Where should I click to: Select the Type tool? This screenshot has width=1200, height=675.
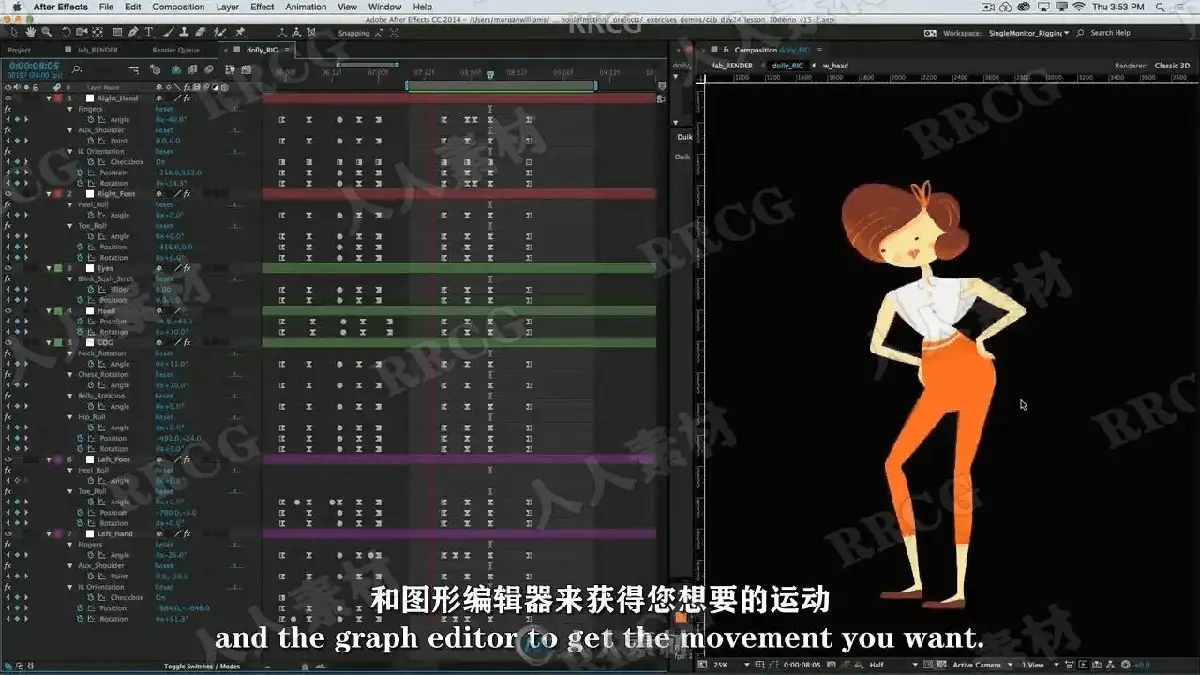point(149,33)
